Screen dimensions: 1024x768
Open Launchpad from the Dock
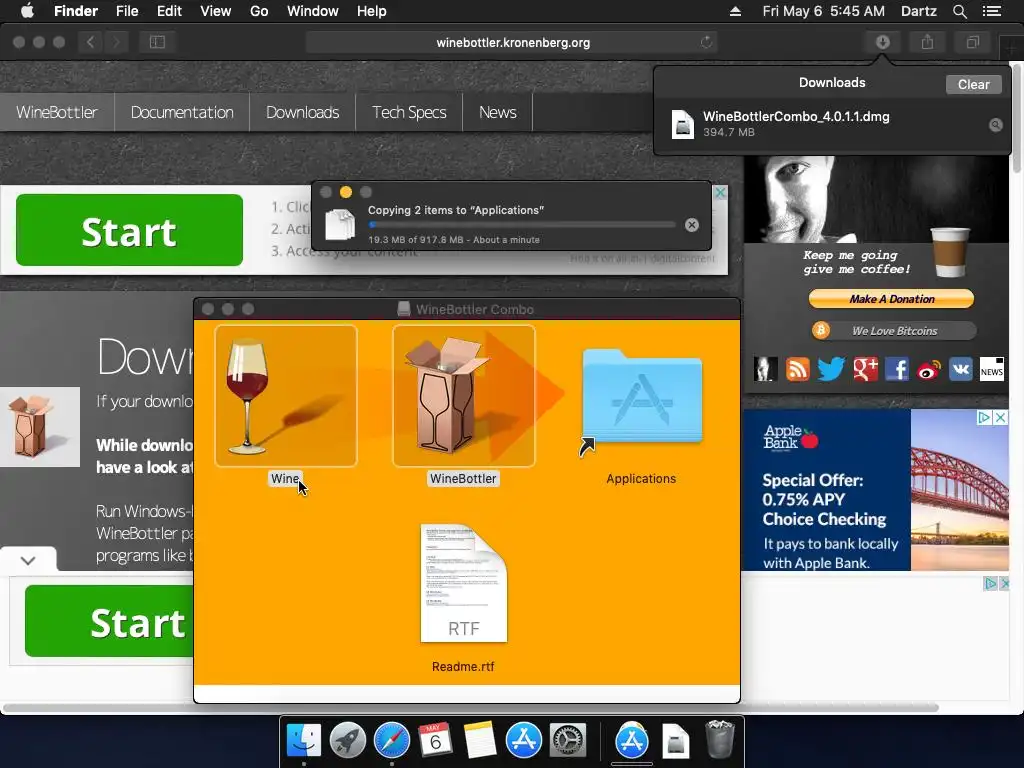pos(347,741)
